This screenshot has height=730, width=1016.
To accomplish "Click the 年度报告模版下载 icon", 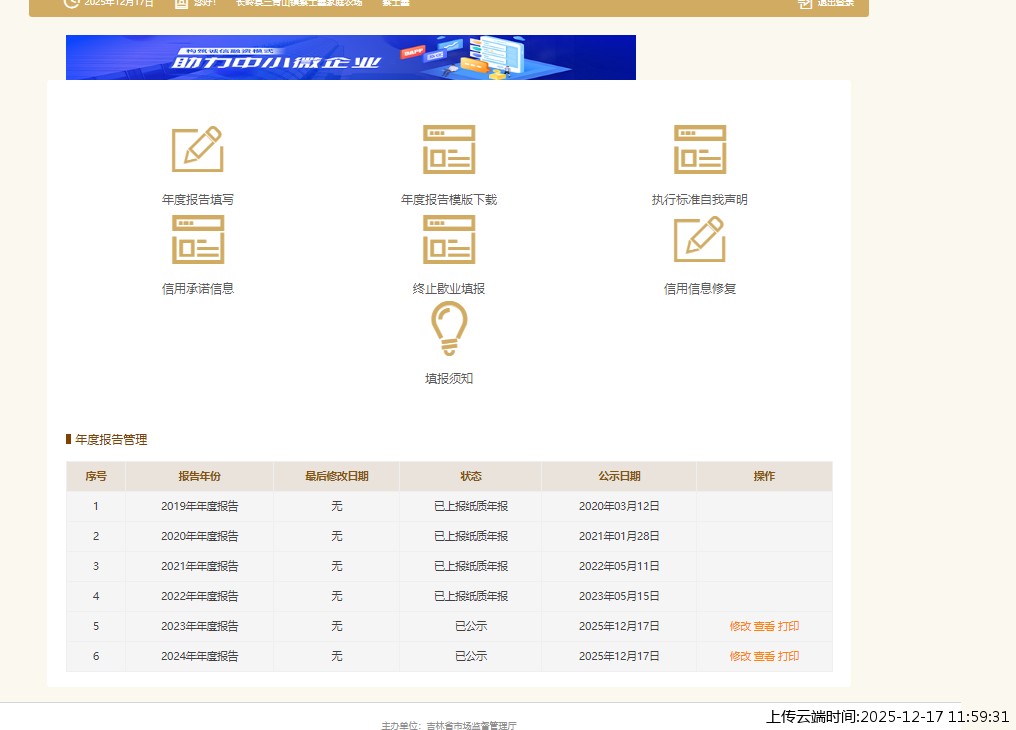I will [448, 150].
